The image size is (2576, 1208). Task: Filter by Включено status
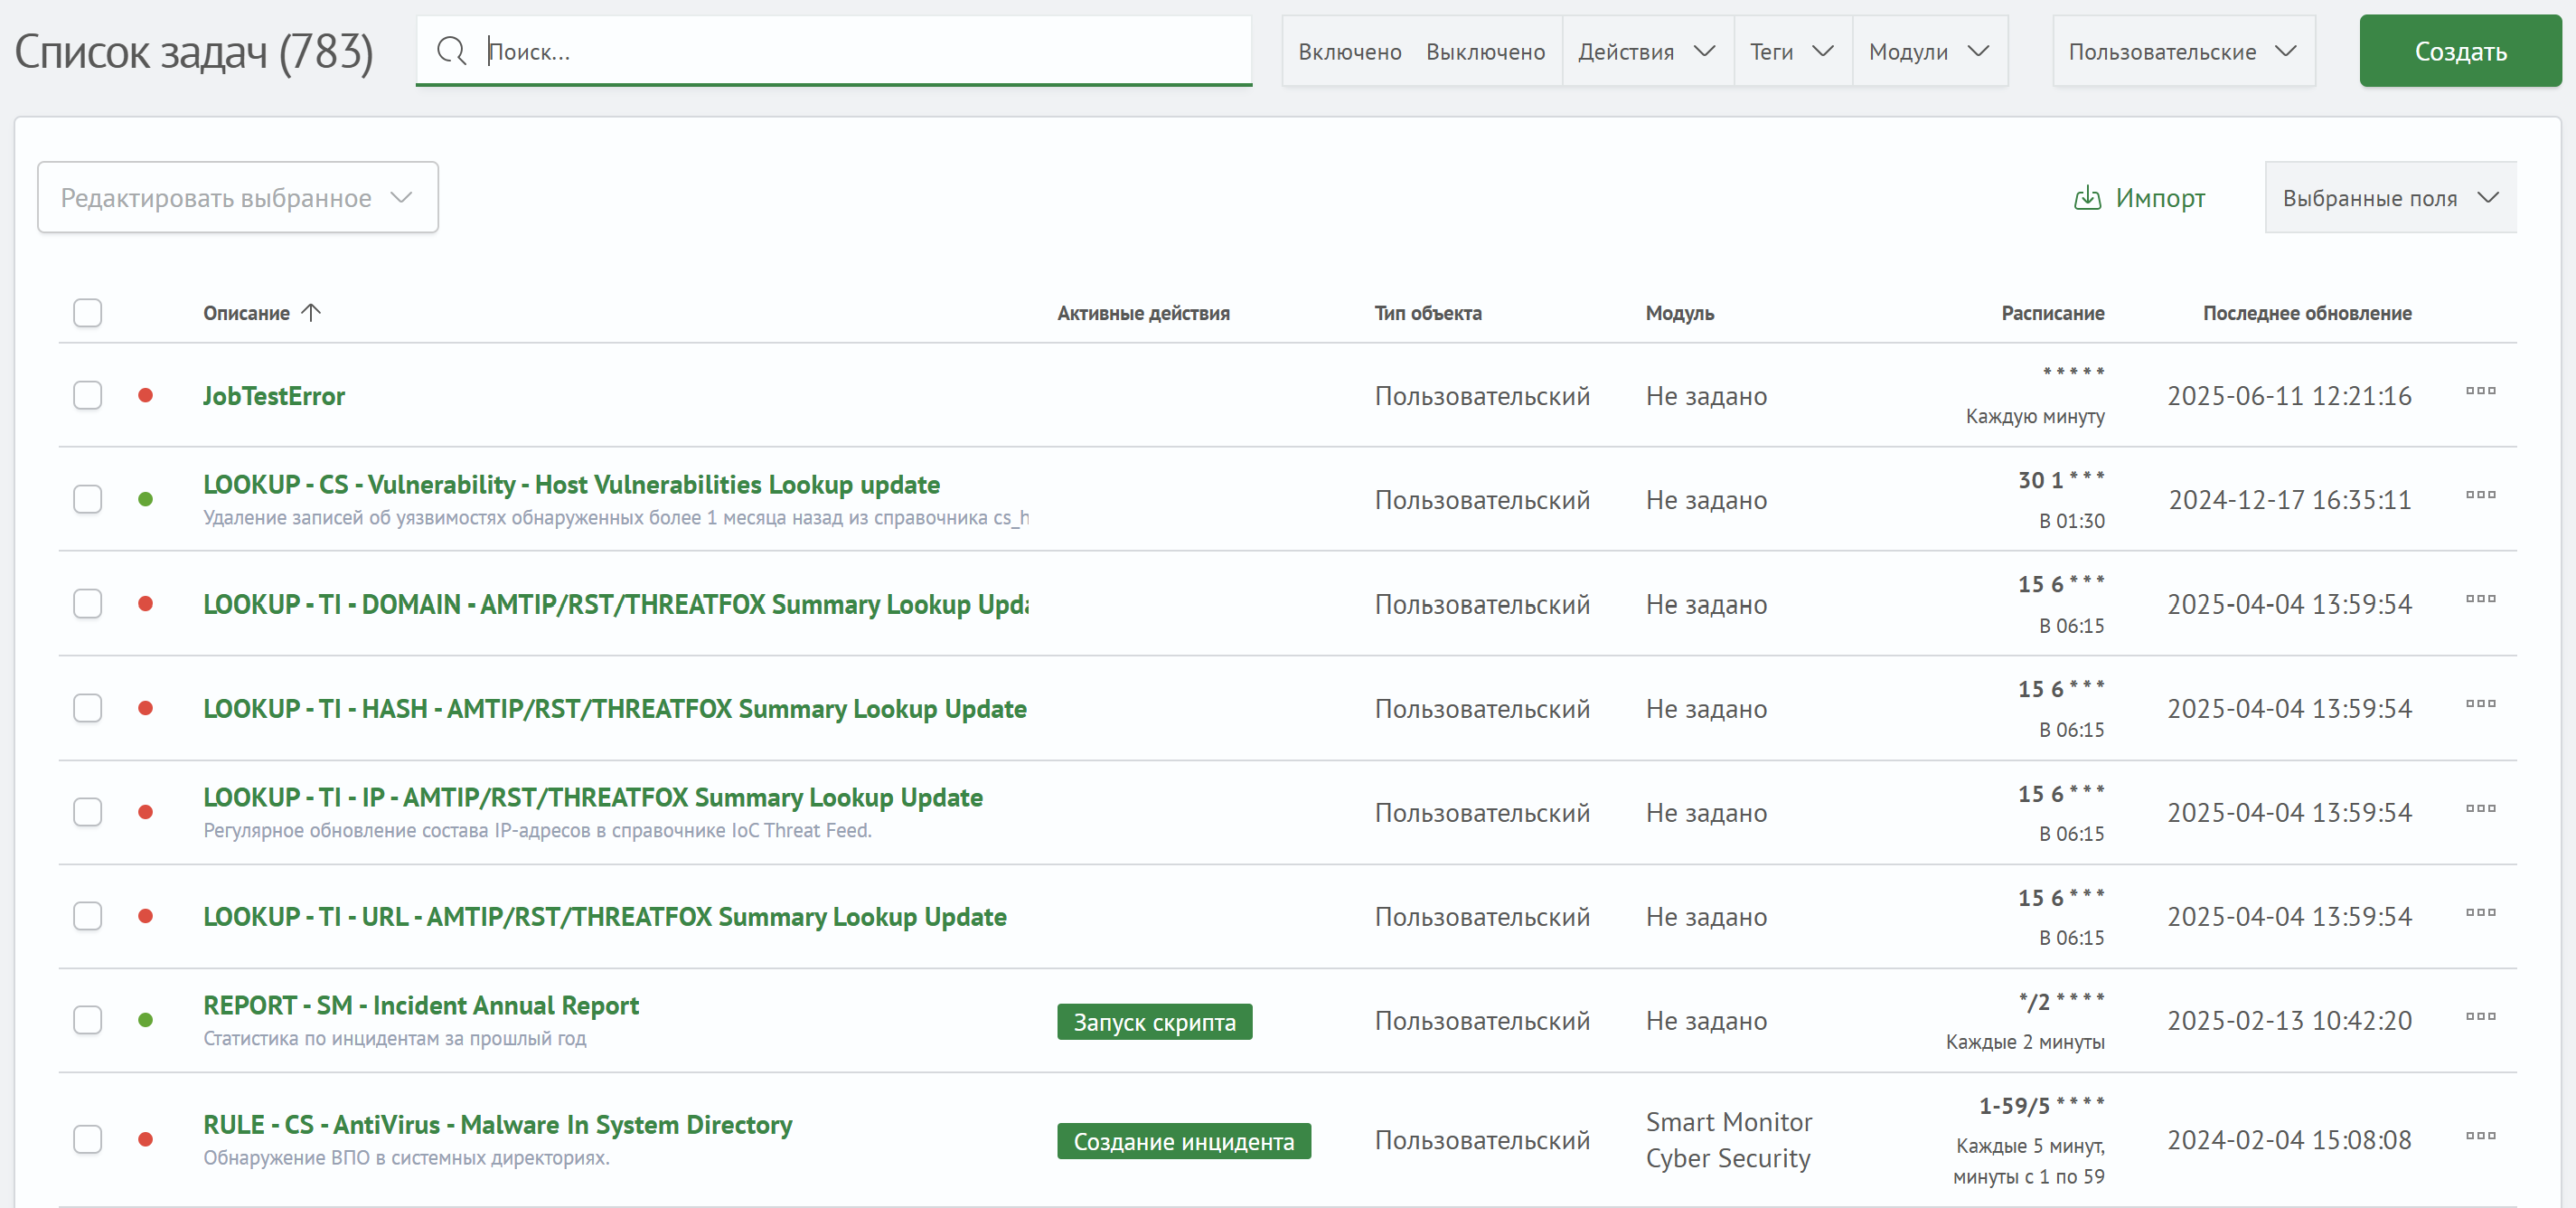tap(1349, 51)
